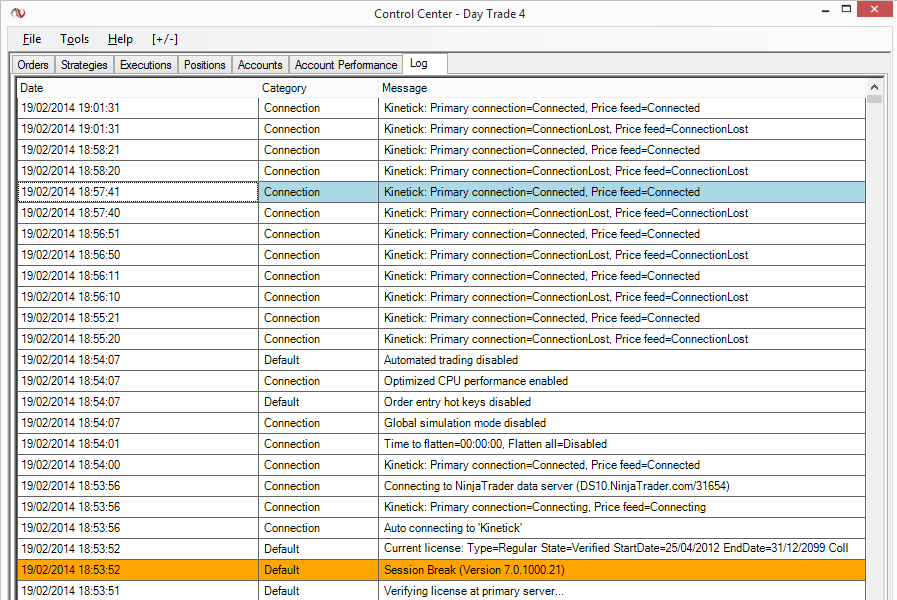
Task: Switch to the Account Performance tab
Action: (346, 65)
